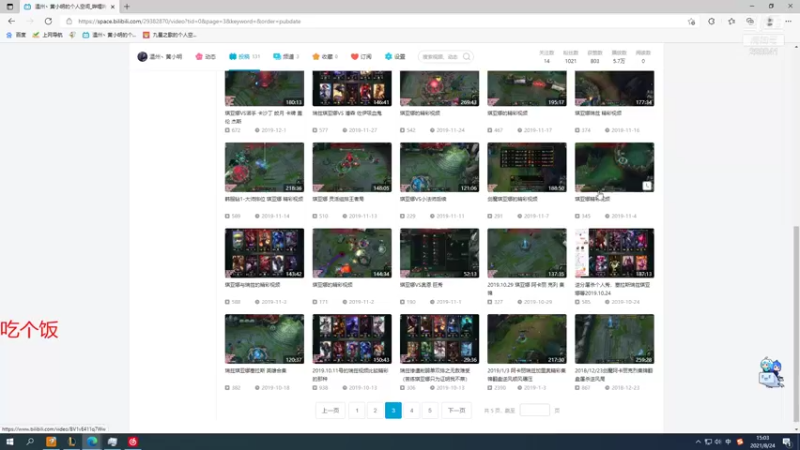The height and width of the screenshot is (450, 800).
Task: Click the address bar URL
Action: click(x=189, y=21)
